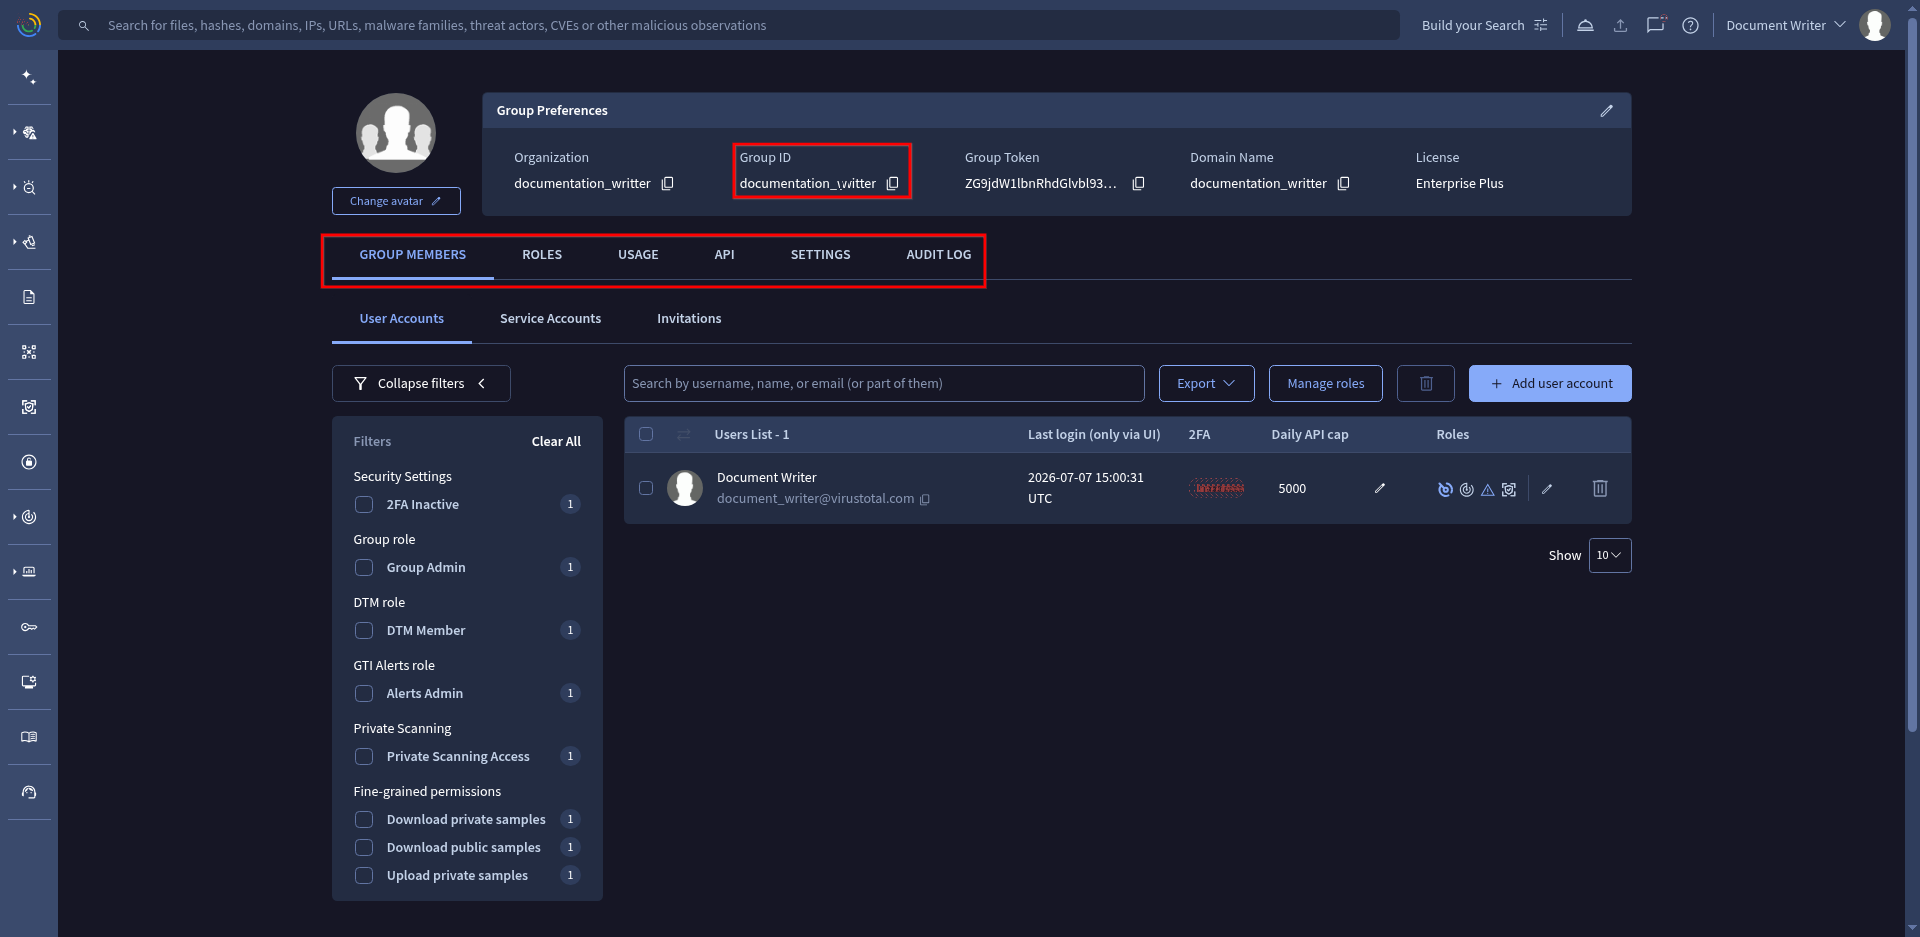Tick the Download private samples filter
This screenshot has height=937, width=1920.
click(x=364, y=820)
